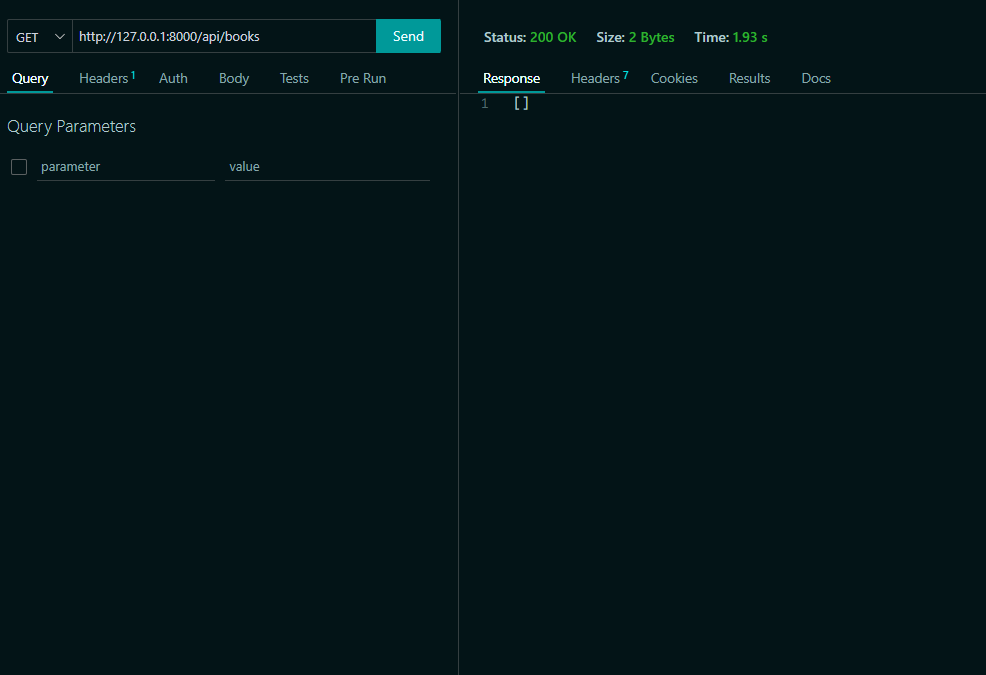
Task: Select the Response tab
Action: click(x=511, y=79)
